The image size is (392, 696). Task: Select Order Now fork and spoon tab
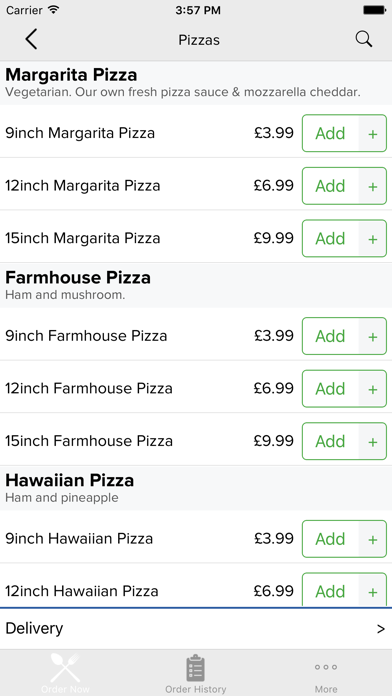pyautogui.click(x=65, y=673)
